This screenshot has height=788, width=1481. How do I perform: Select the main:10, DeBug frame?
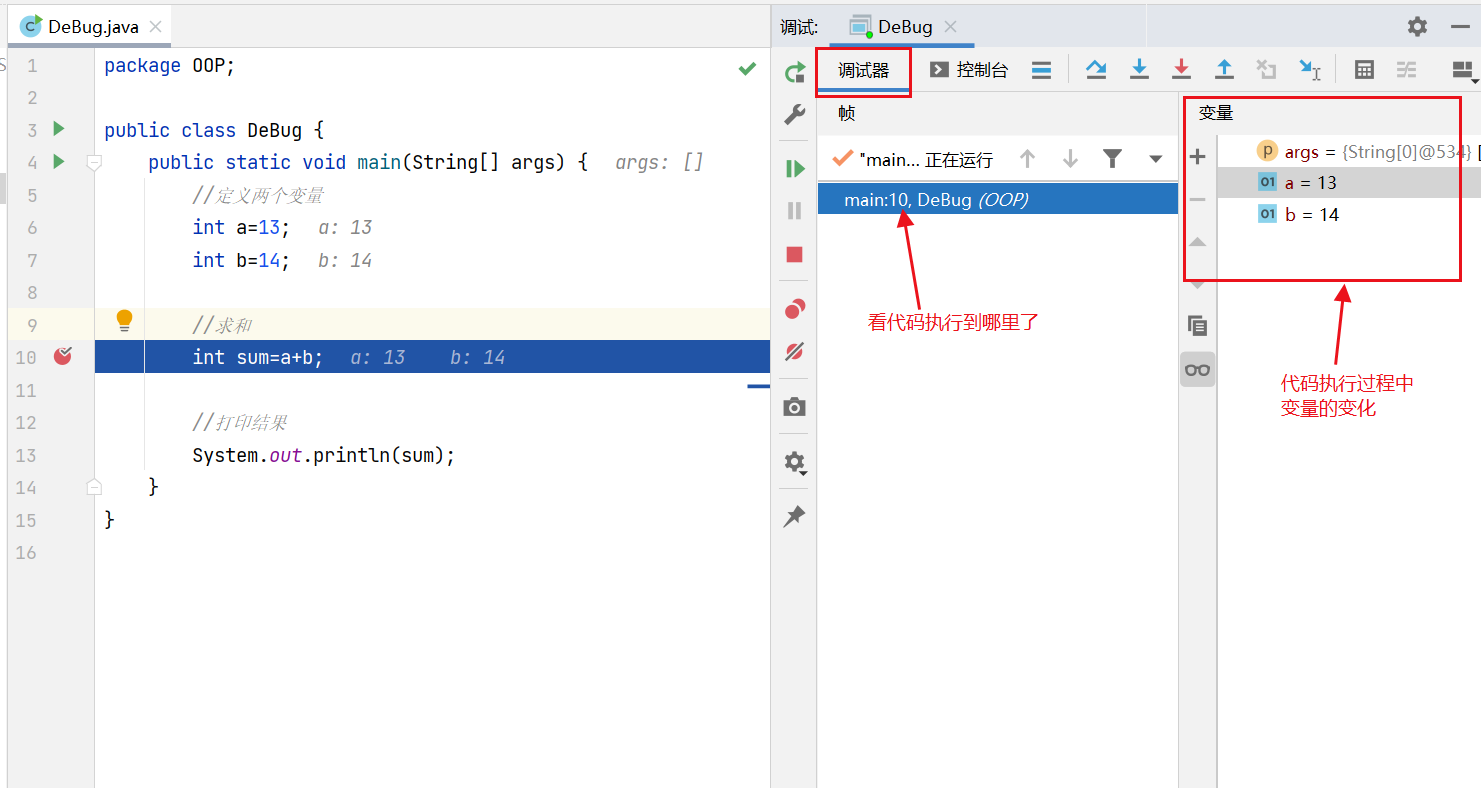(997, 199)
